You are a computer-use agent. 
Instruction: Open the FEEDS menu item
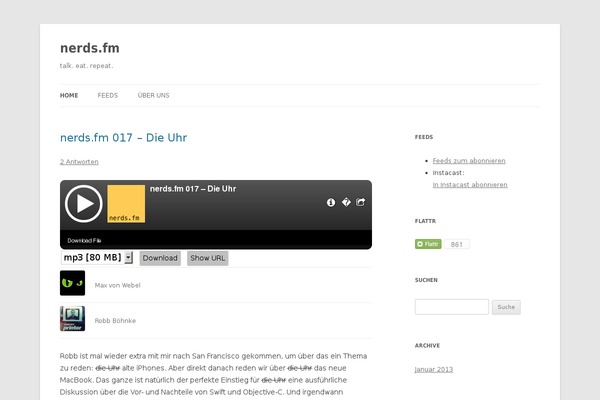[108, 95]
